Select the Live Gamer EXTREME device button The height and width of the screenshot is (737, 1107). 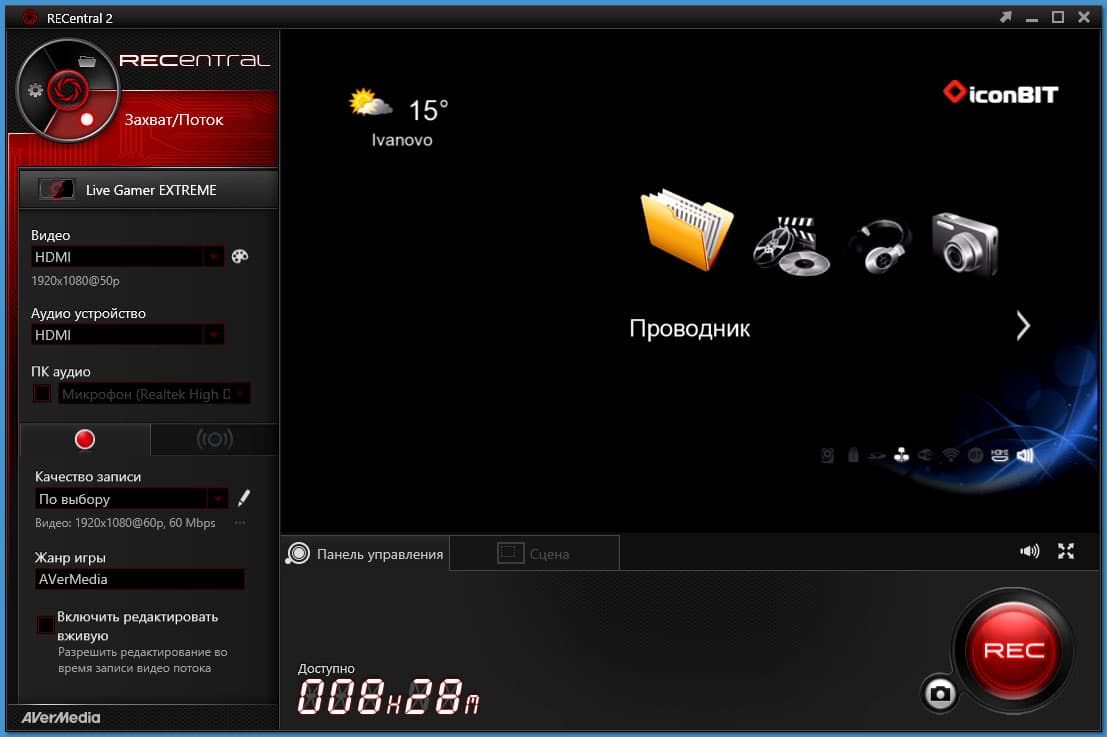pos(148,189)
